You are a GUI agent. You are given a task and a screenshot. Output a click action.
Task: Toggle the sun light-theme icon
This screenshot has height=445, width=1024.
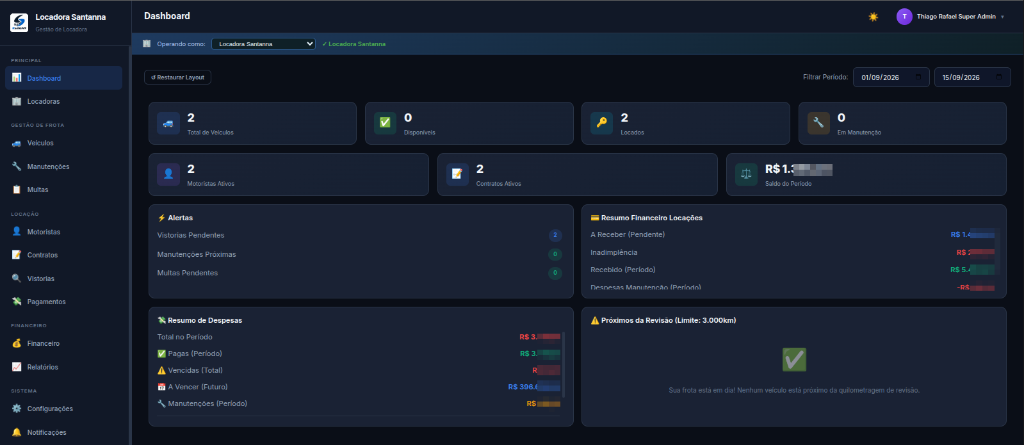(873, 17)
